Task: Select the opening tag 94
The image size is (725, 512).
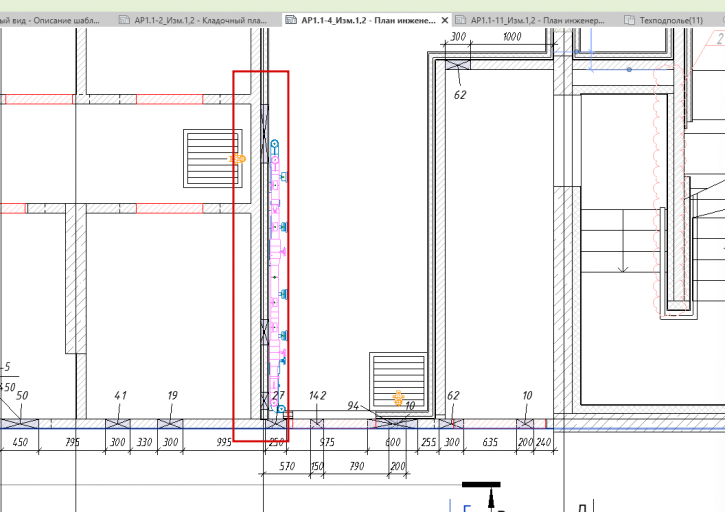Action: [353, 406]
